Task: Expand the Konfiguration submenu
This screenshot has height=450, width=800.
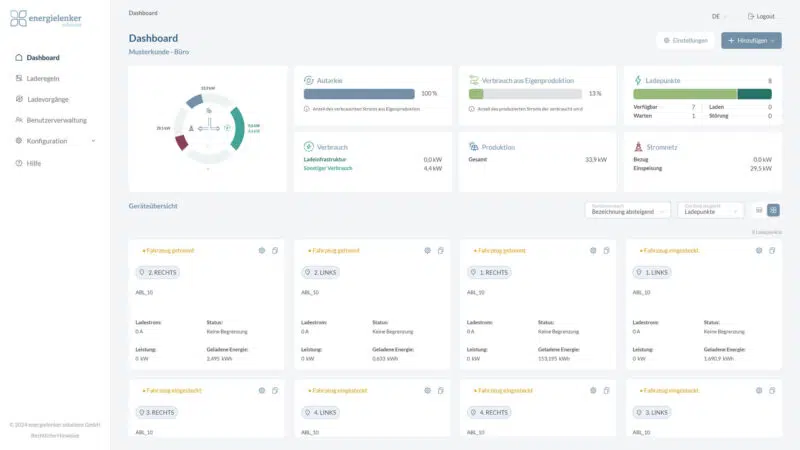Action: click(x=93, y=141)
